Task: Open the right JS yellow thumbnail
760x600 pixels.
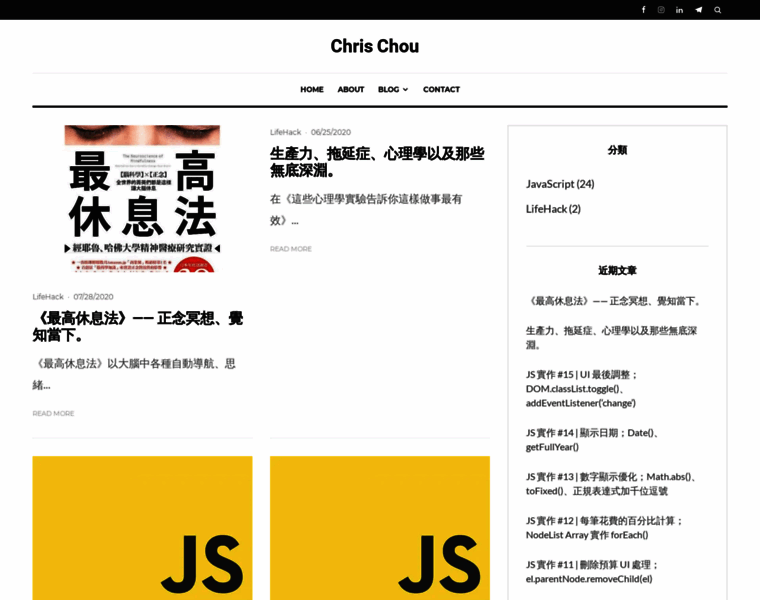Action: click(380, 528)
